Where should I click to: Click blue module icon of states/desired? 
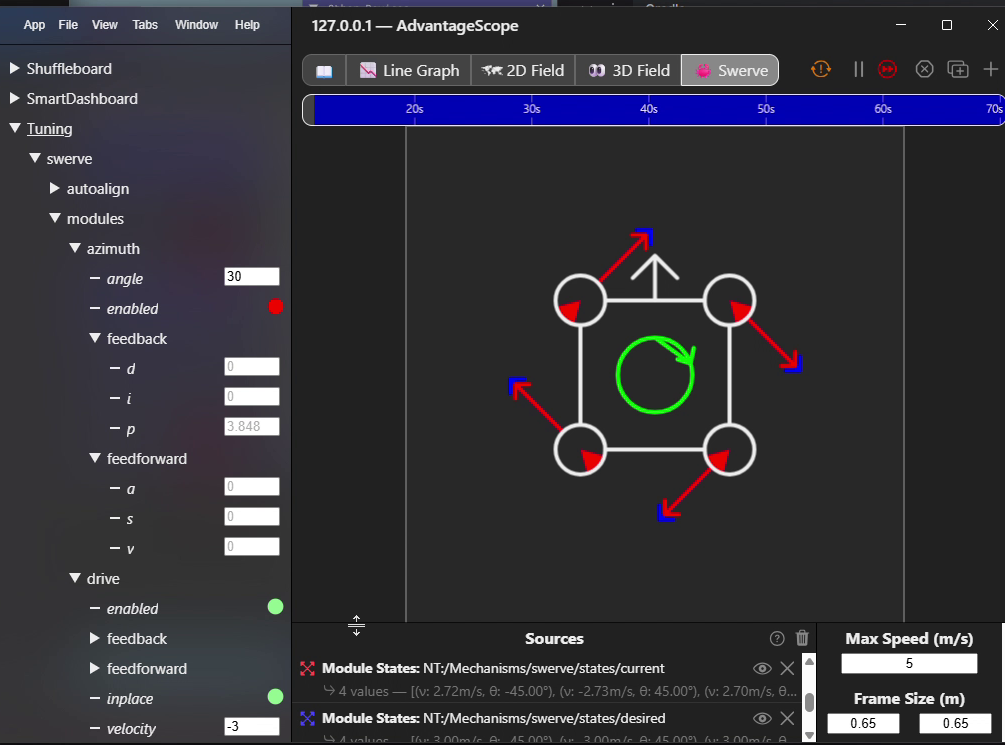308,719
